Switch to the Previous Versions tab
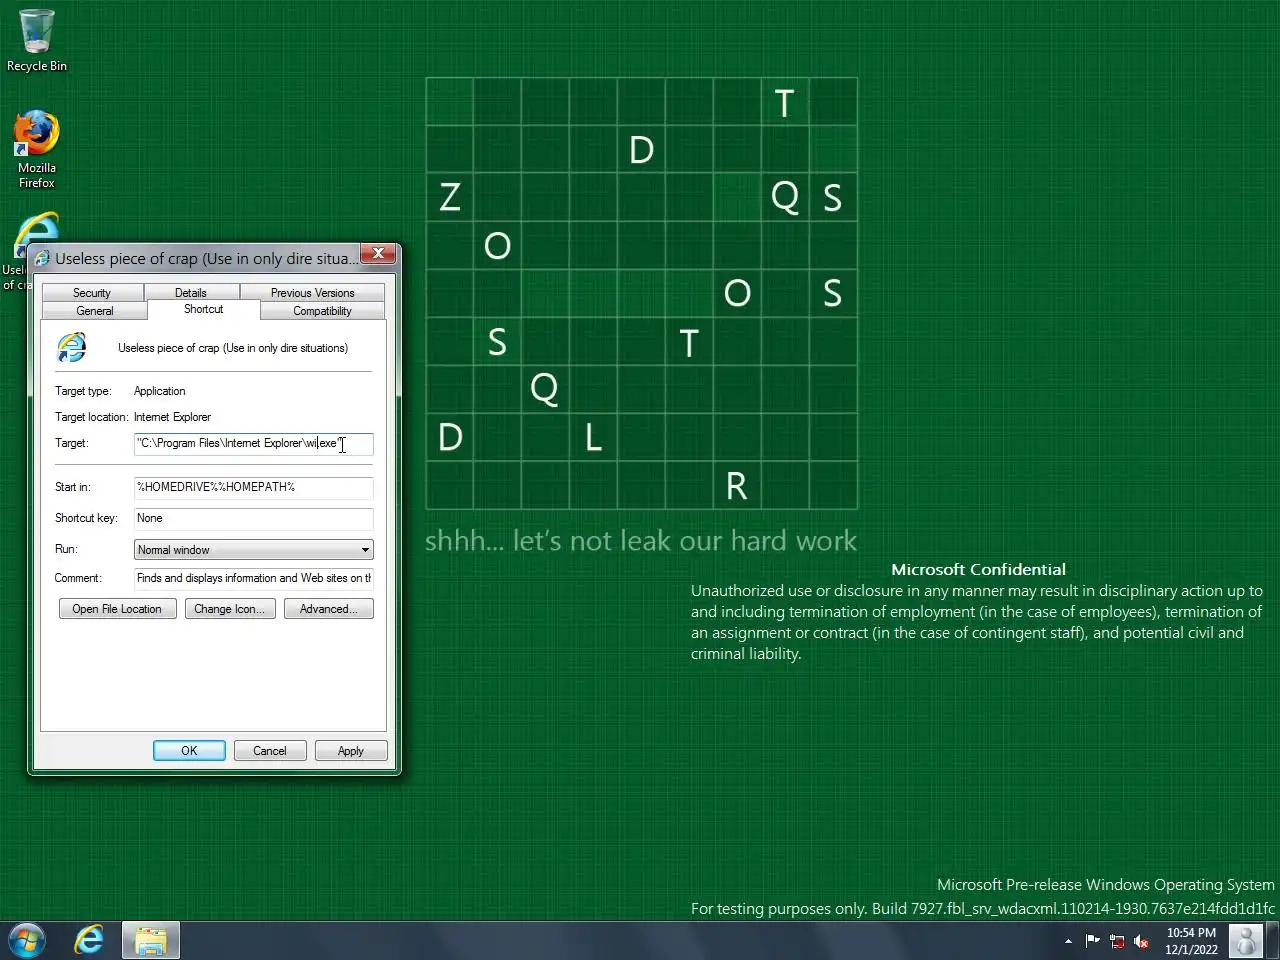Image resolution: width=1280 pixels, height=960 pixels. click(312, 293)
